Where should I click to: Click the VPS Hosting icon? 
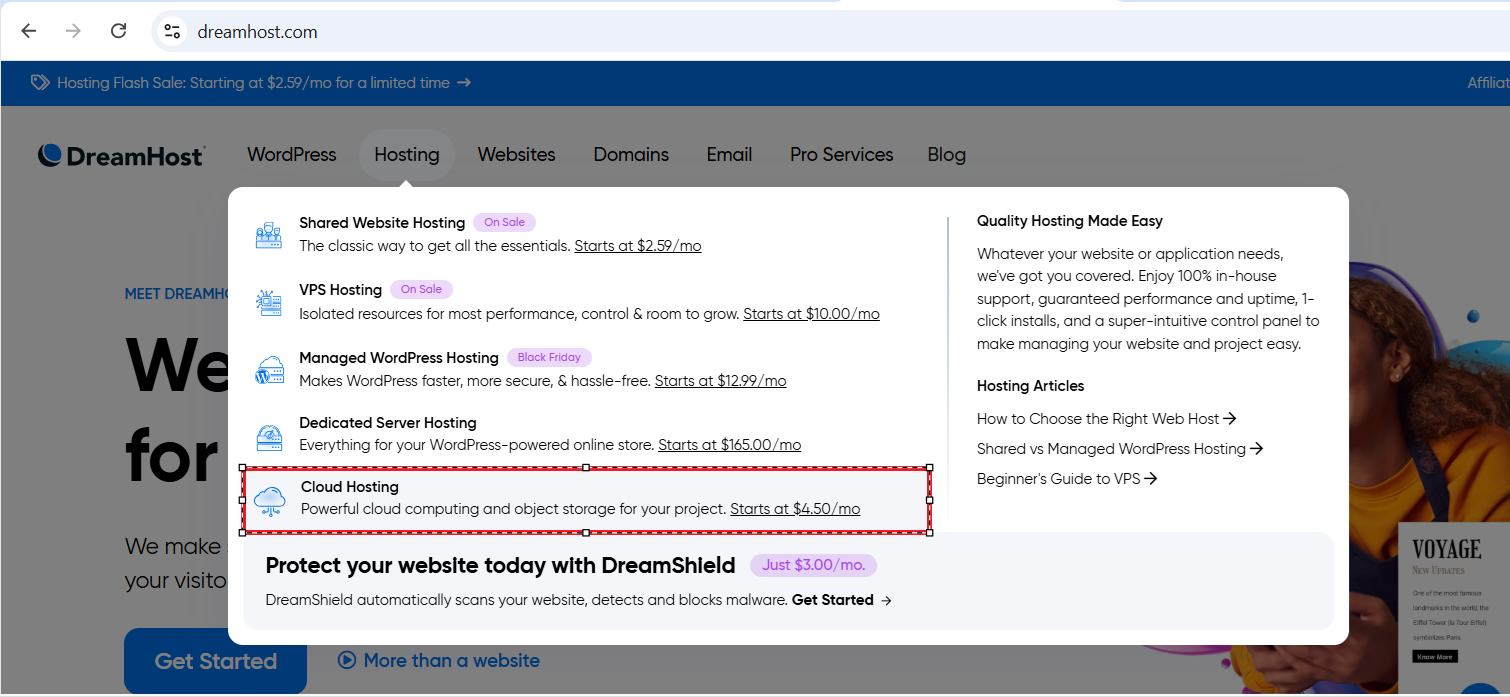coord(269,302)
